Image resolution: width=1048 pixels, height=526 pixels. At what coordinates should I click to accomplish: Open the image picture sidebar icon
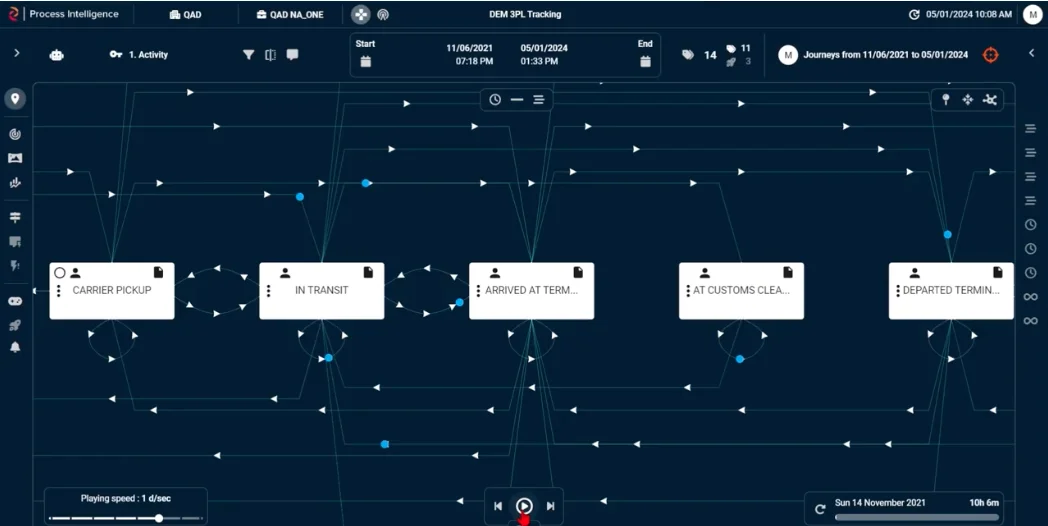(x=15, y=158)
